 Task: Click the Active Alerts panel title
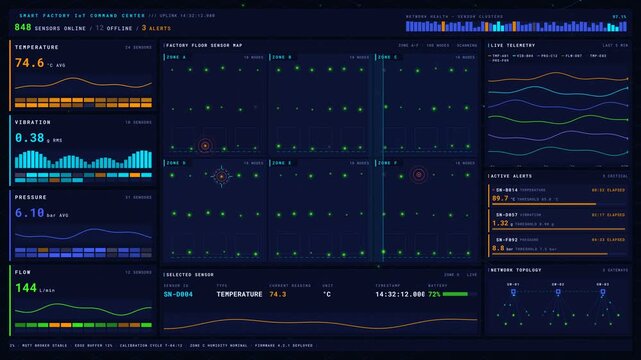[511, 176]
